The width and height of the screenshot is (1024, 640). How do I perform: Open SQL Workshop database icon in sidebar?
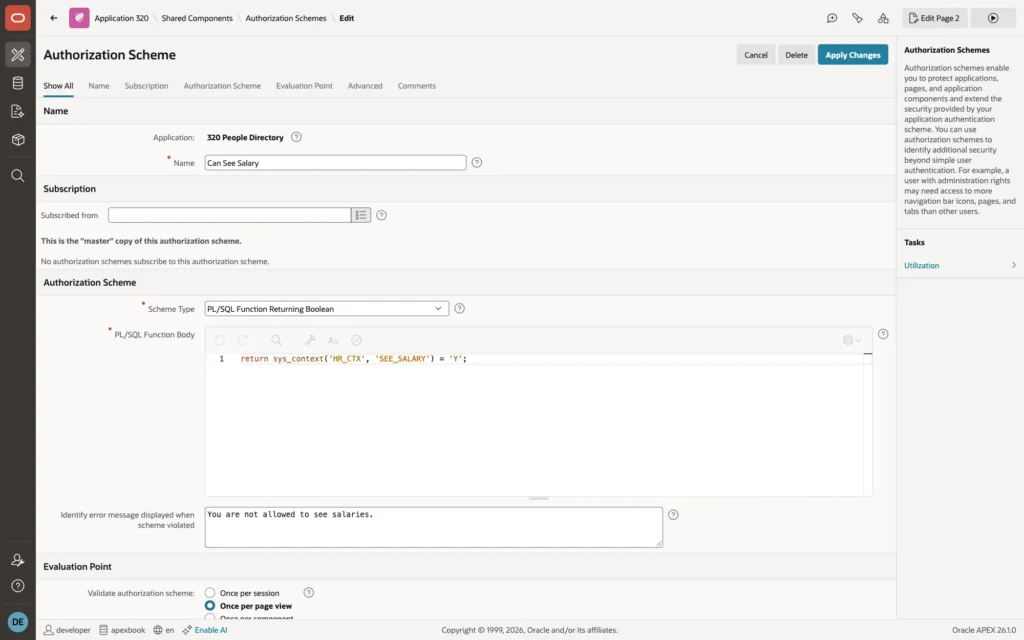[18, 83]
